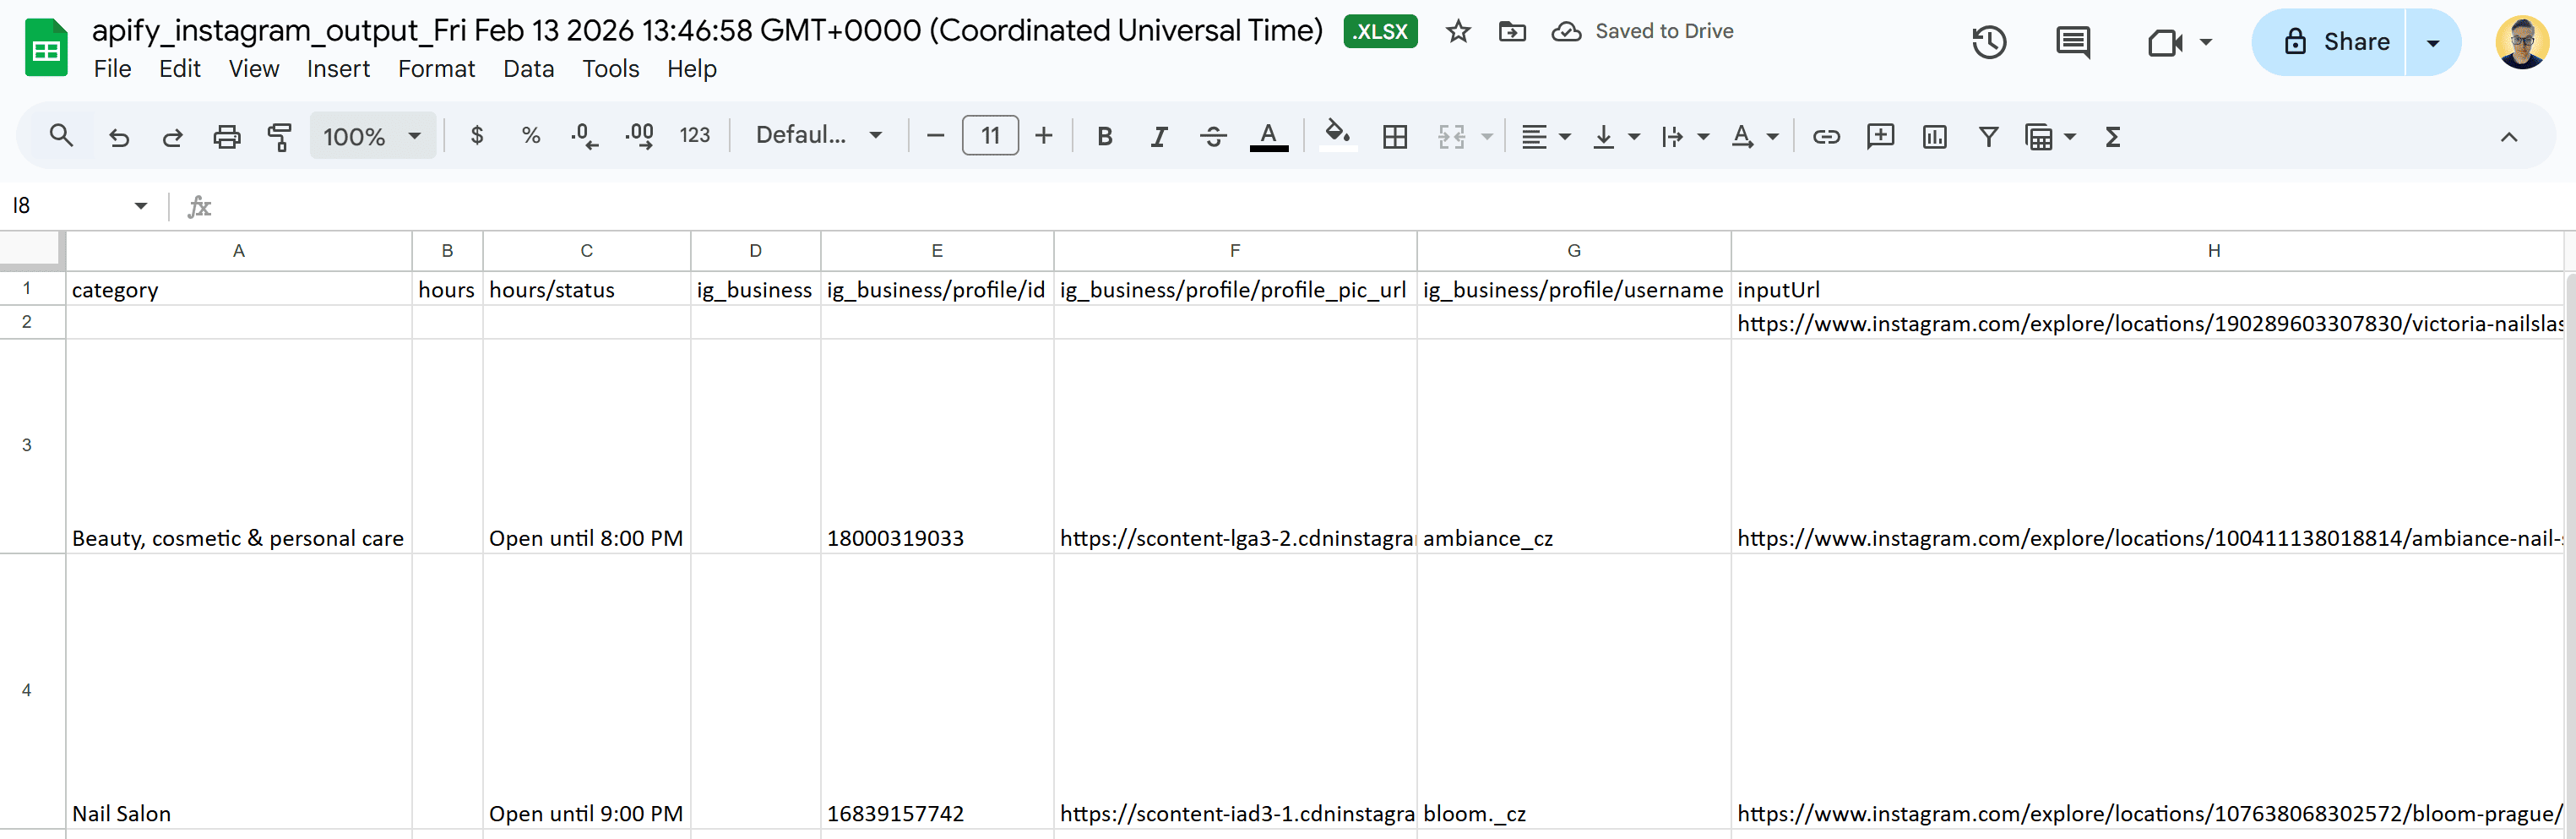Star this spreadsheet
This screenshot has width=2576, height=839.
pos(1458,31)
